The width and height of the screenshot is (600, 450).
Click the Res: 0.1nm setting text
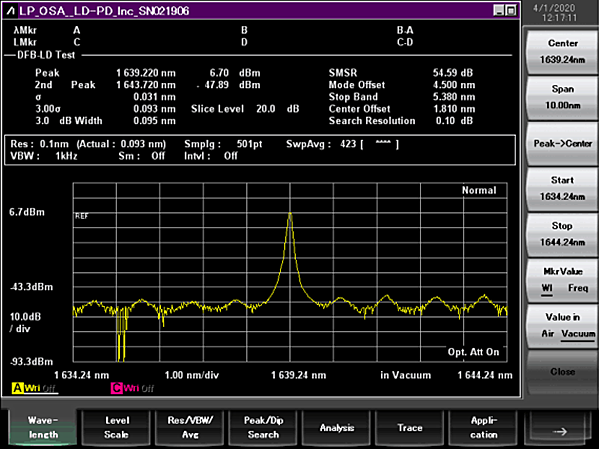tap(39, 144)
